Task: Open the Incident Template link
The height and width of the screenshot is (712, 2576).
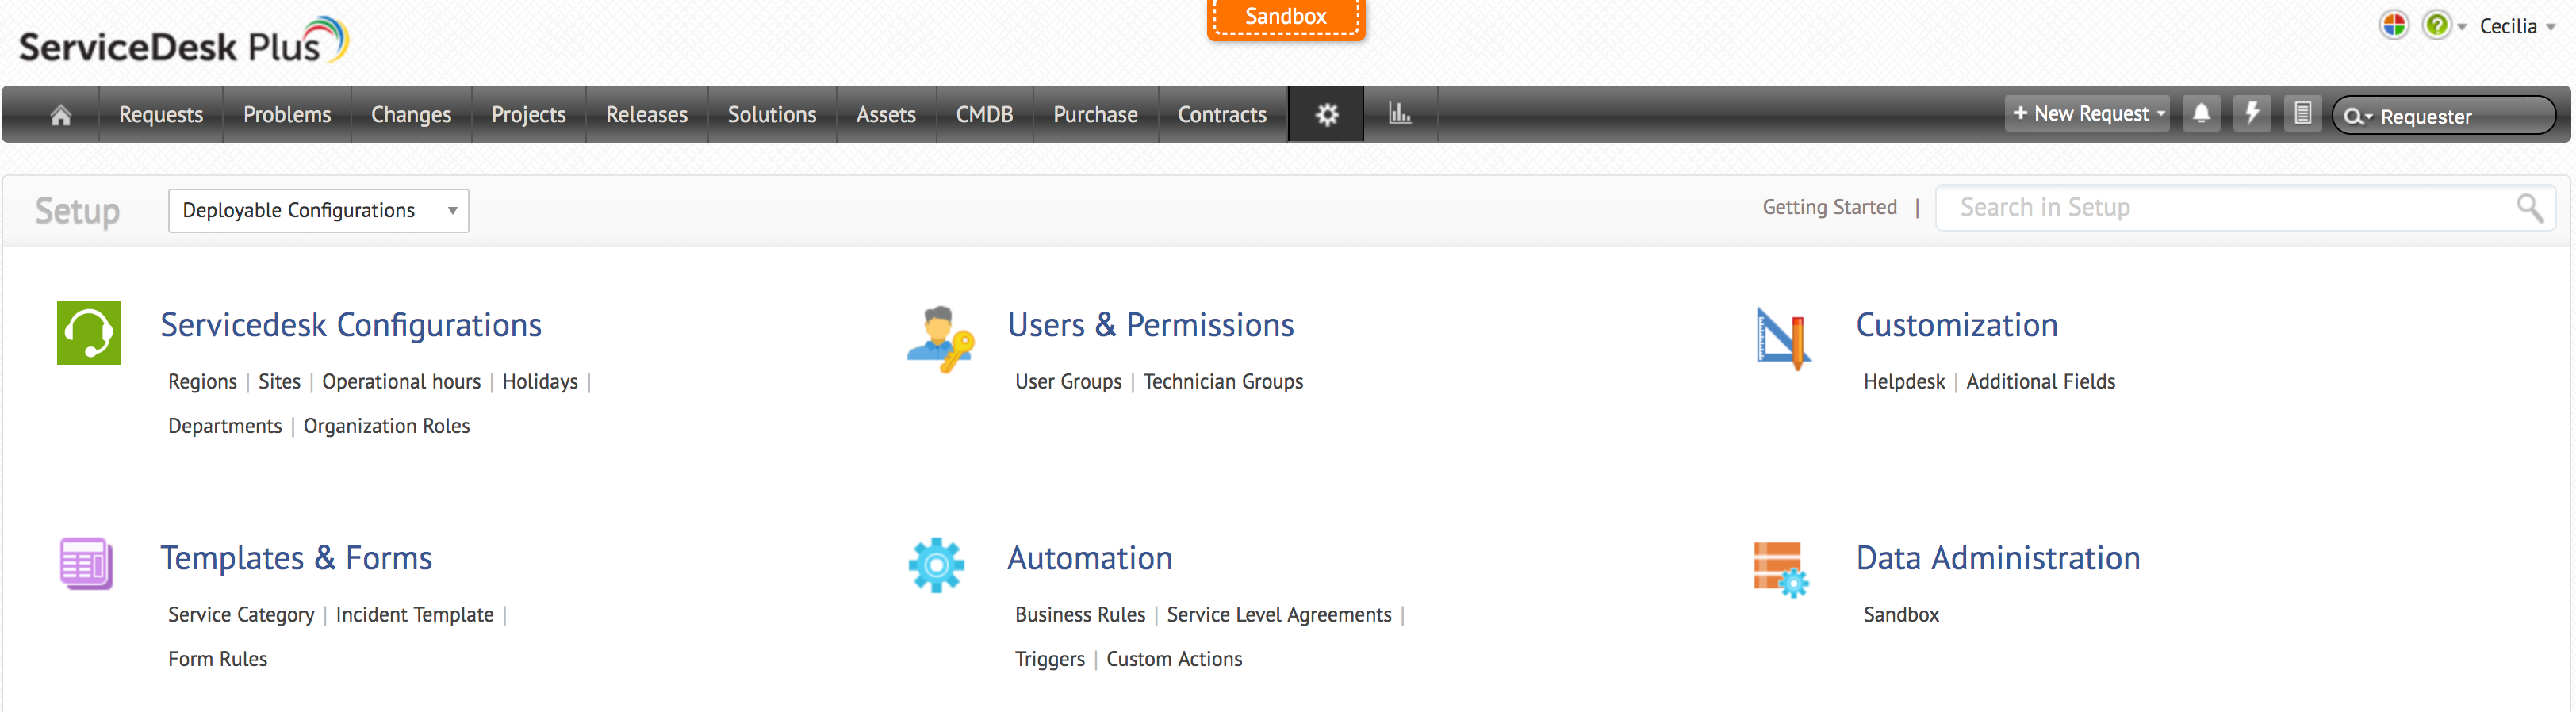Action: tap(414, 615)
